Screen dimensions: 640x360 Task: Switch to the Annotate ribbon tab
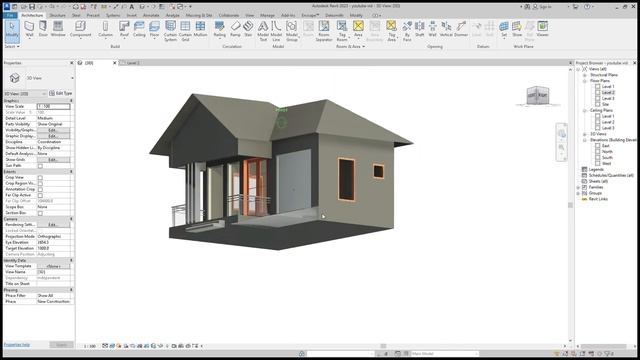click(x=151, y=16)
